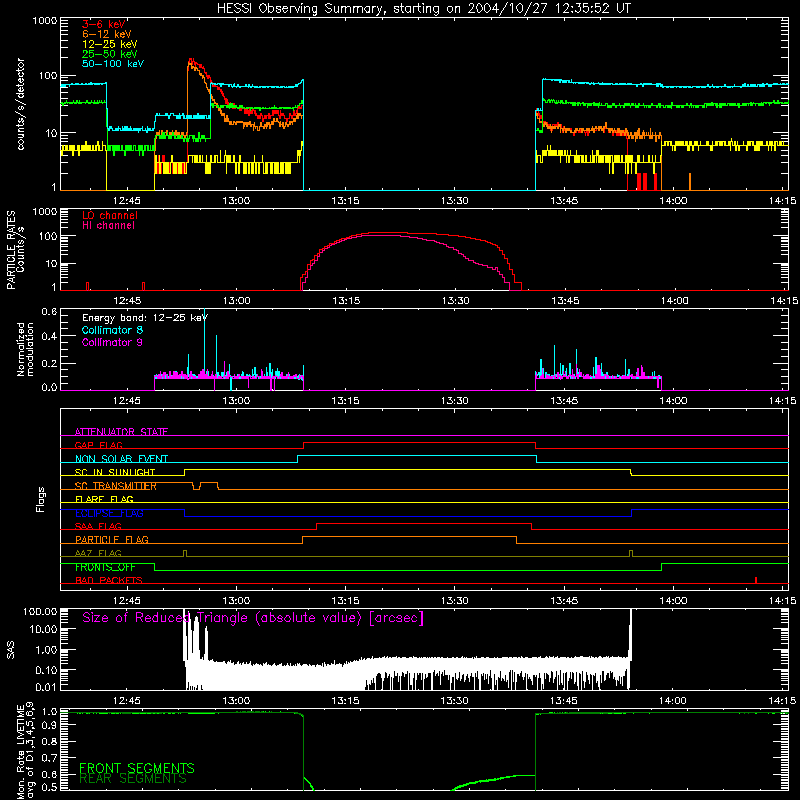Click the ECLIPSE FLAG label
Screen dimensions: 800x800
click(109, 513)
